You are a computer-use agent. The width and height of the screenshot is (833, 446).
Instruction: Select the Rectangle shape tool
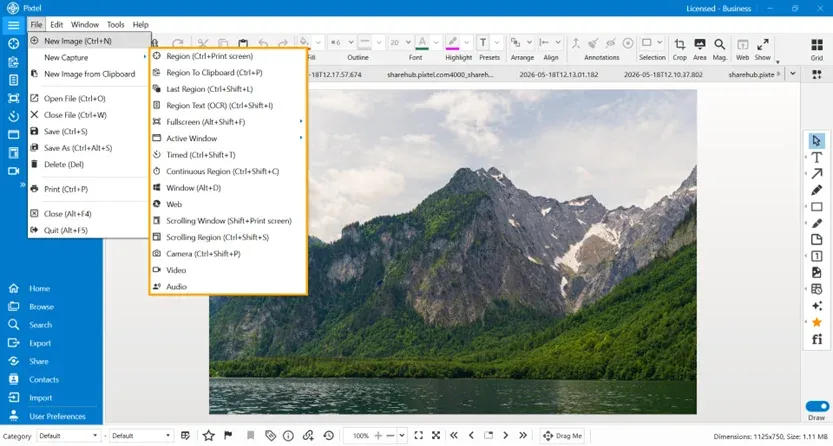coord(817,207)
